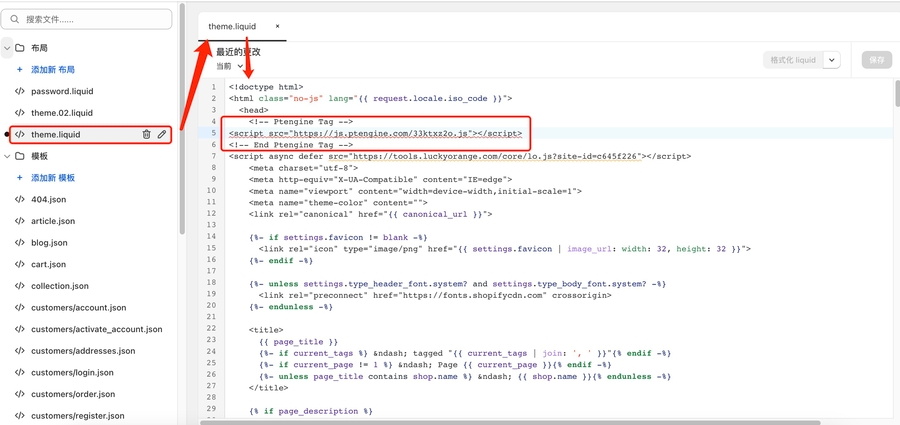The height and width of the screenshot is (425, 900).
Task: Click code icon of cart.json
Action: tap(20, 264)
